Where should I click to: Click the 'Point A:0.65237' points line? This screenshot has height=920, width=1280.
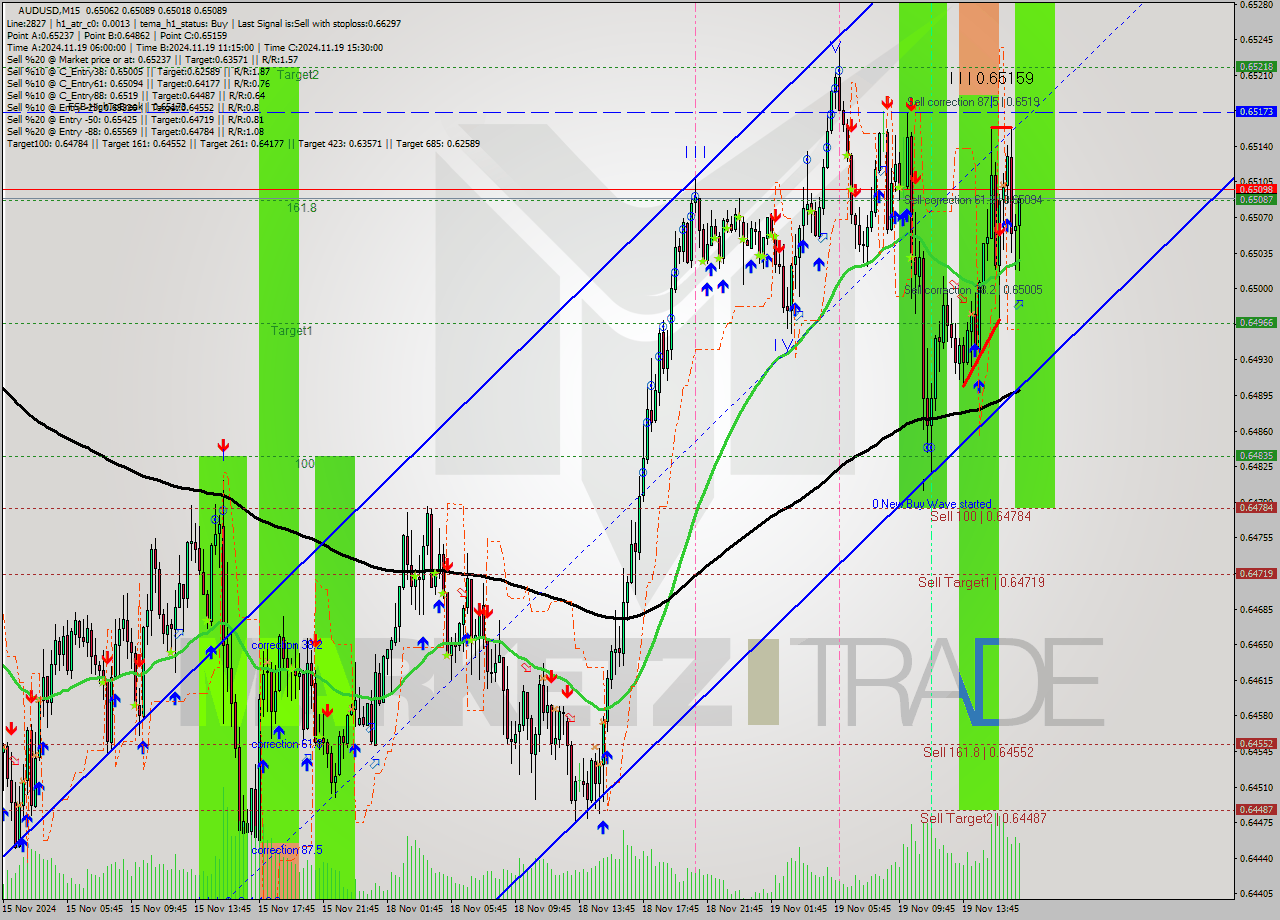117,35
